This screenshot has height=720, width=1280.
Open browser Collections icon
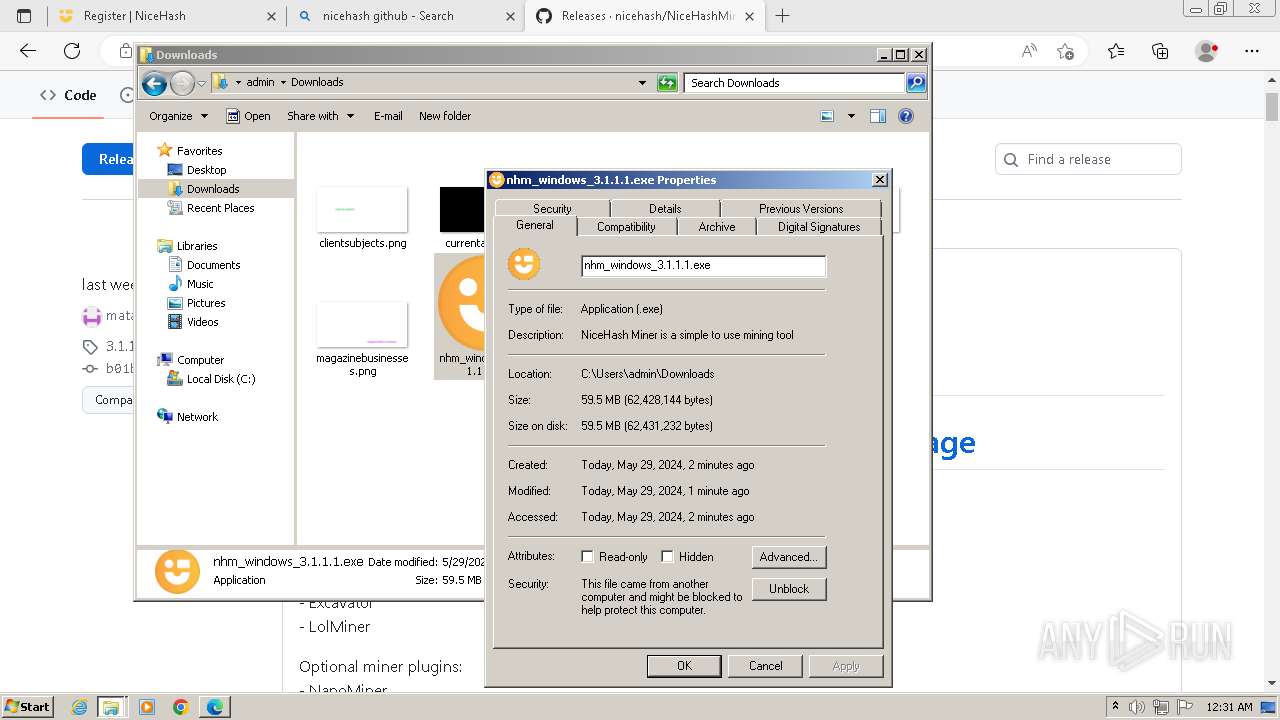(x=1160, y=51)
